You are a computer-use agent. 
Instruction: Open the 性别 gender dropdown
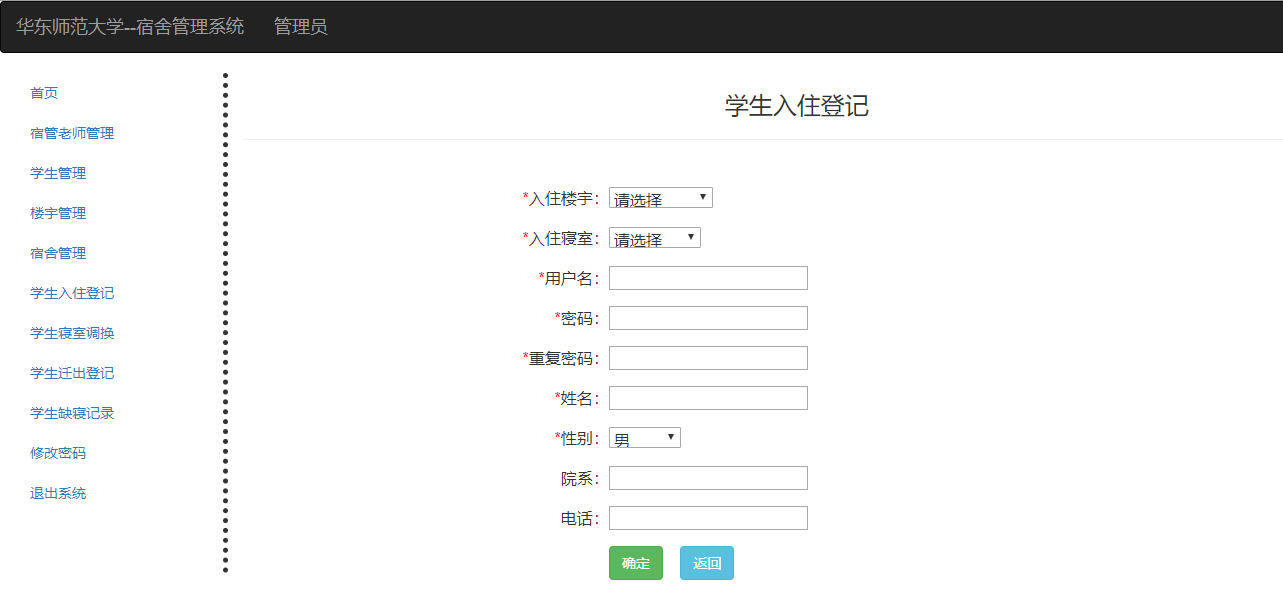644,438
